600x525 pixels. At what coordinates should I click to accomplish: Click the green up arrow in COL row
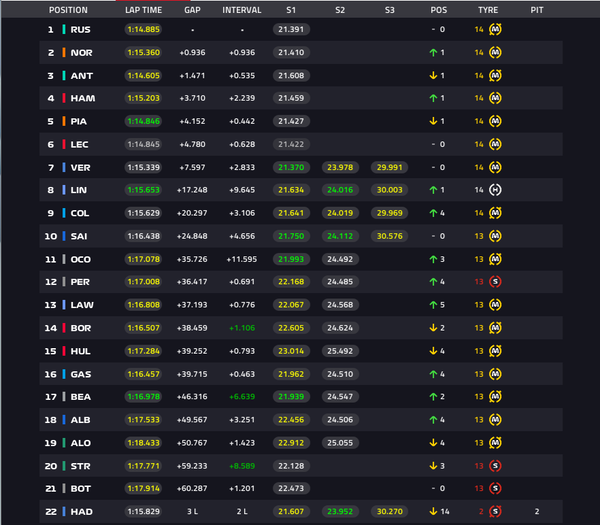click(433, 213)
